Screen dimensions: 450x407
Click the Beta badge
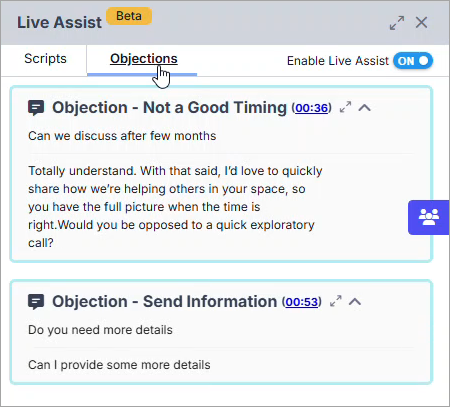point(129,16)
